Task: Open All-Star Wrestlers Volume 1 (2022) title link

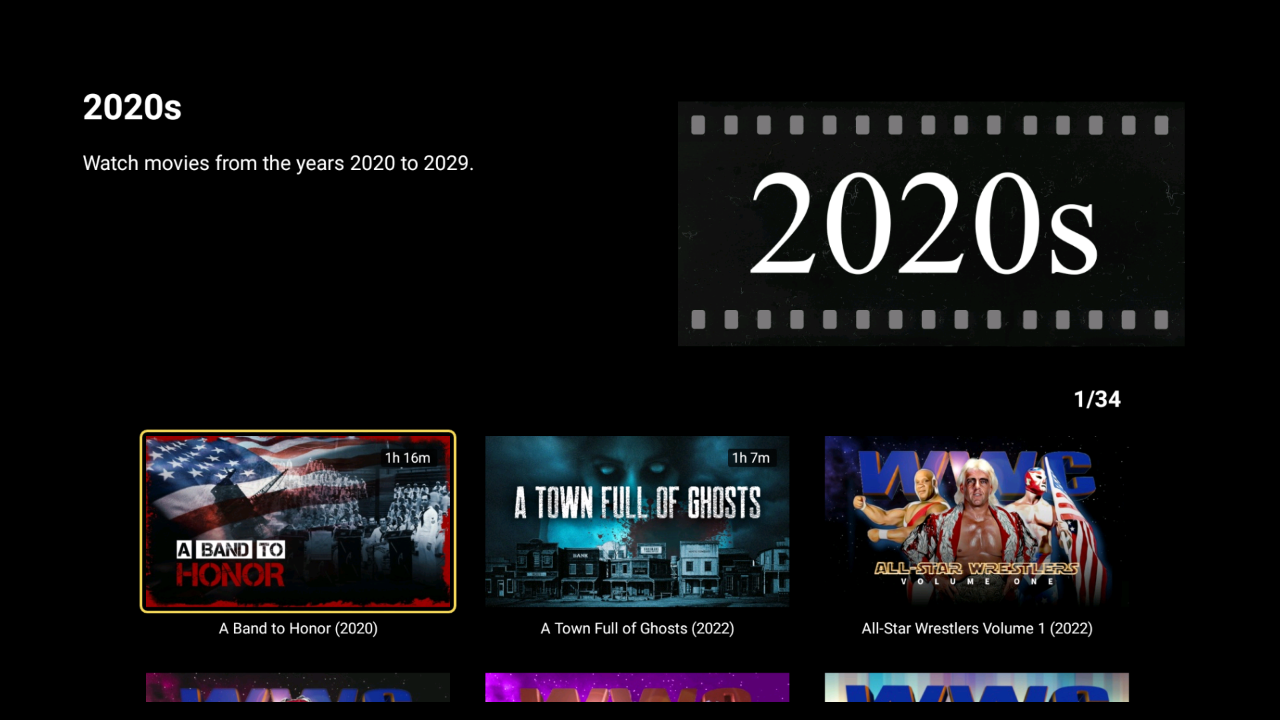Action: pos(977,628)
